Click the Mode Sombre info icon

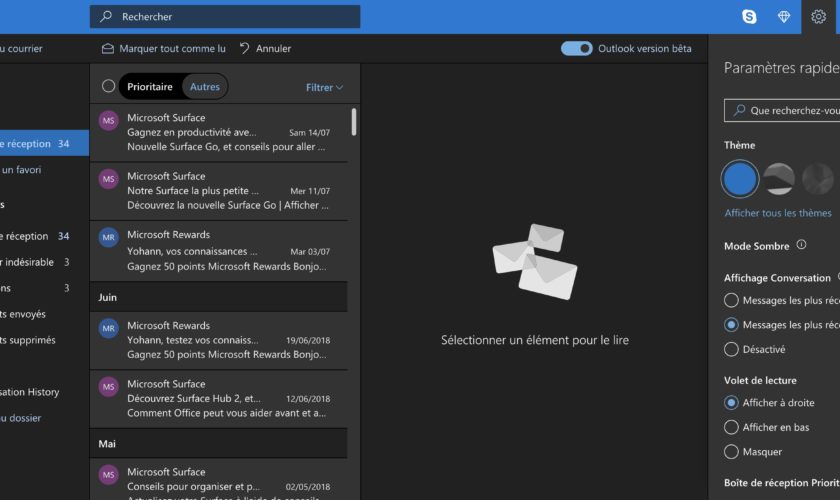coord(801,245)
